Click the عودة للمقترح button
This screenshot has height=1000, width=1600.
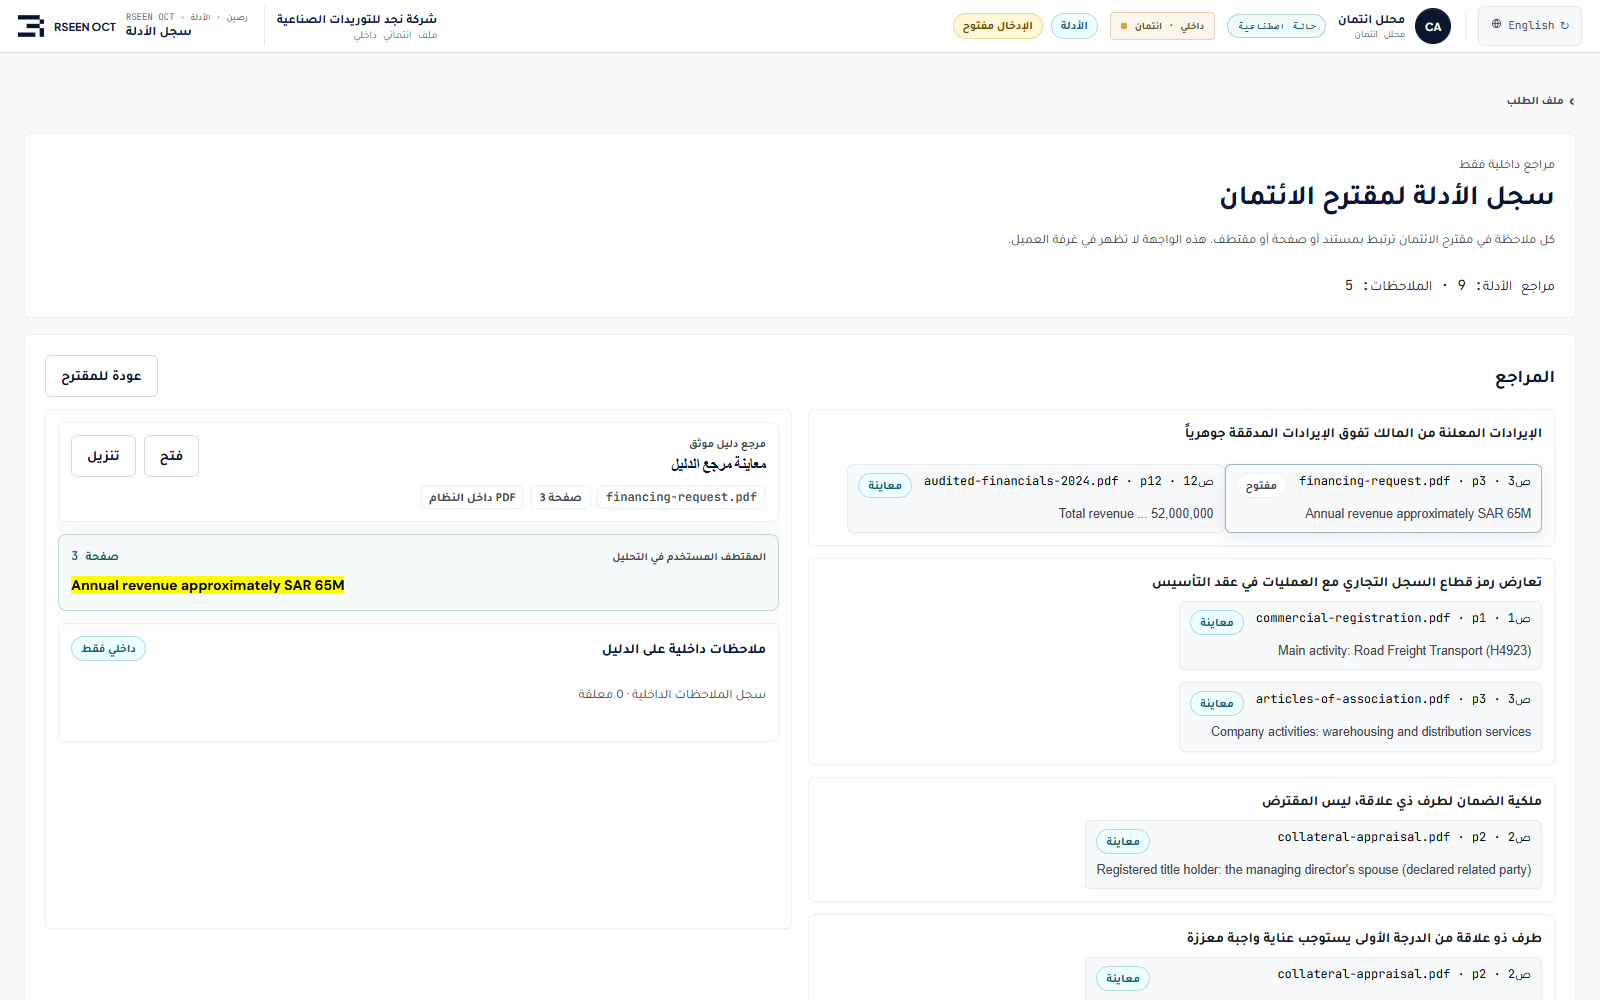pos(101,376)
